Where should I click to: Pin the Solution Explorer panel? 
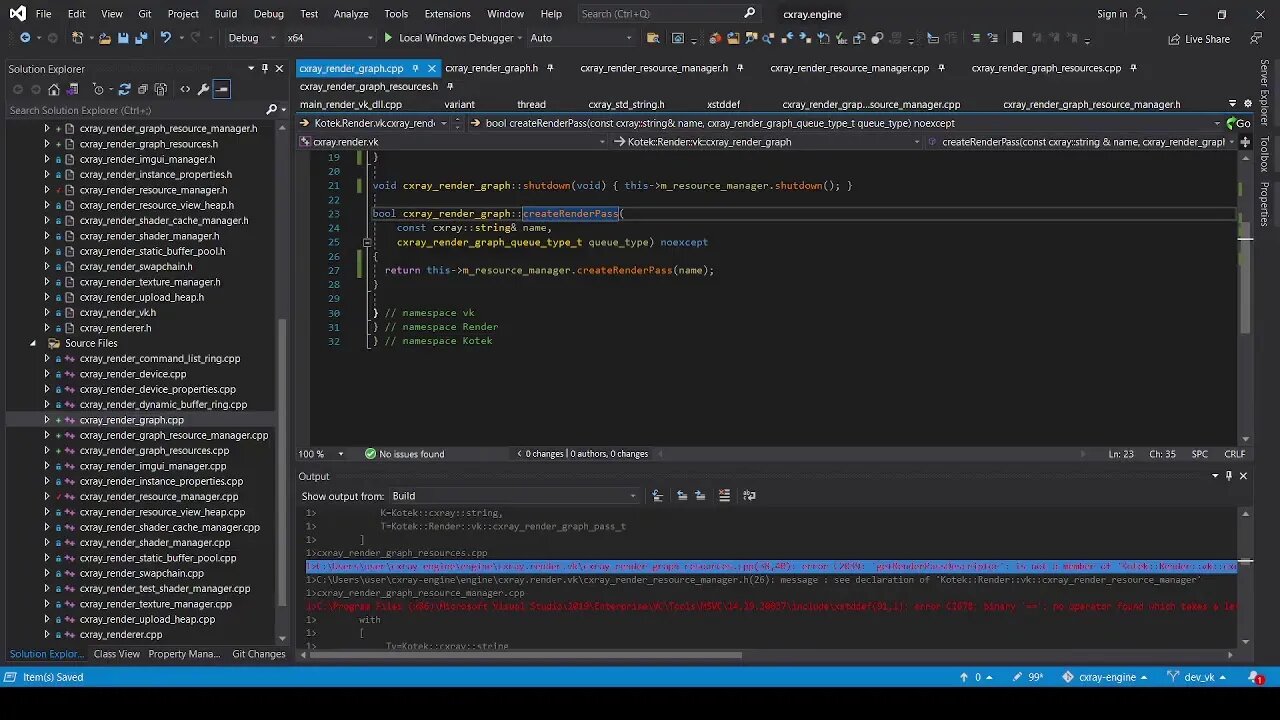point(264,68)
